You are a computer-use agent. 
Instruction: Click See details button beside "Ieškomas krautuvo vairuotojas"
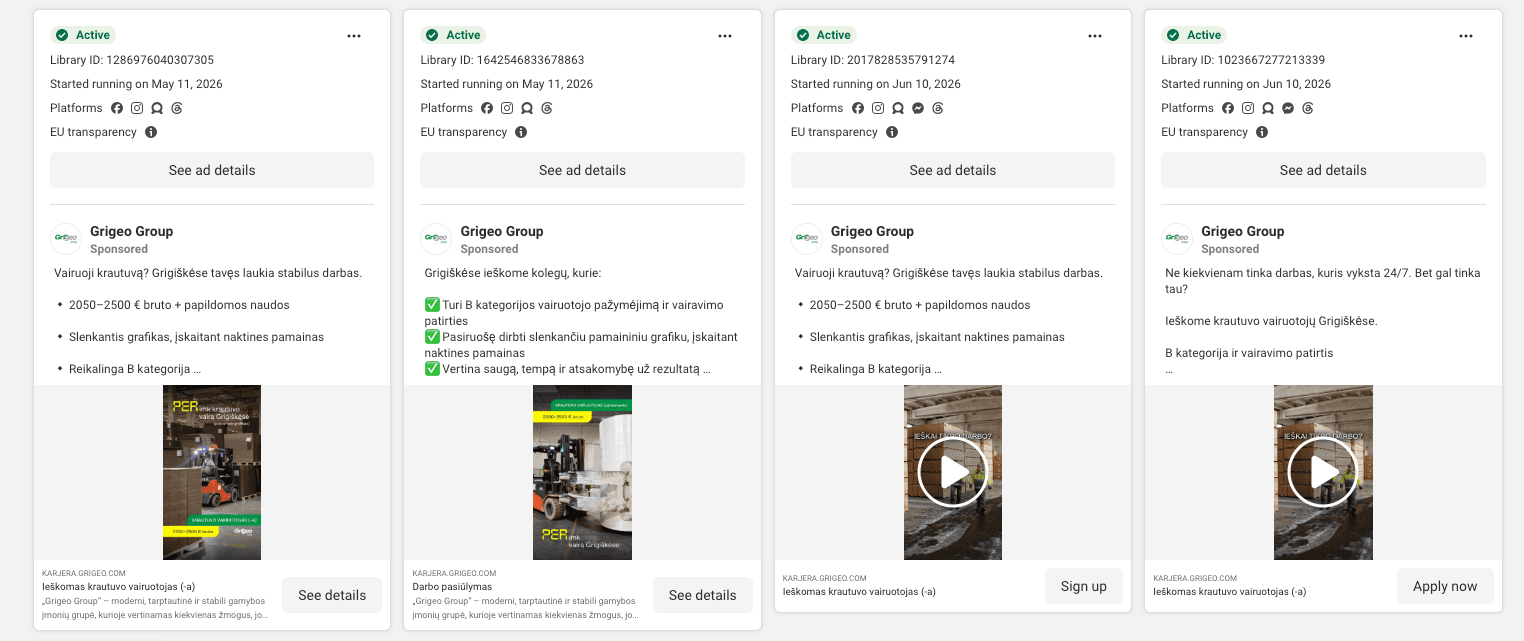[x=332, y=595]
